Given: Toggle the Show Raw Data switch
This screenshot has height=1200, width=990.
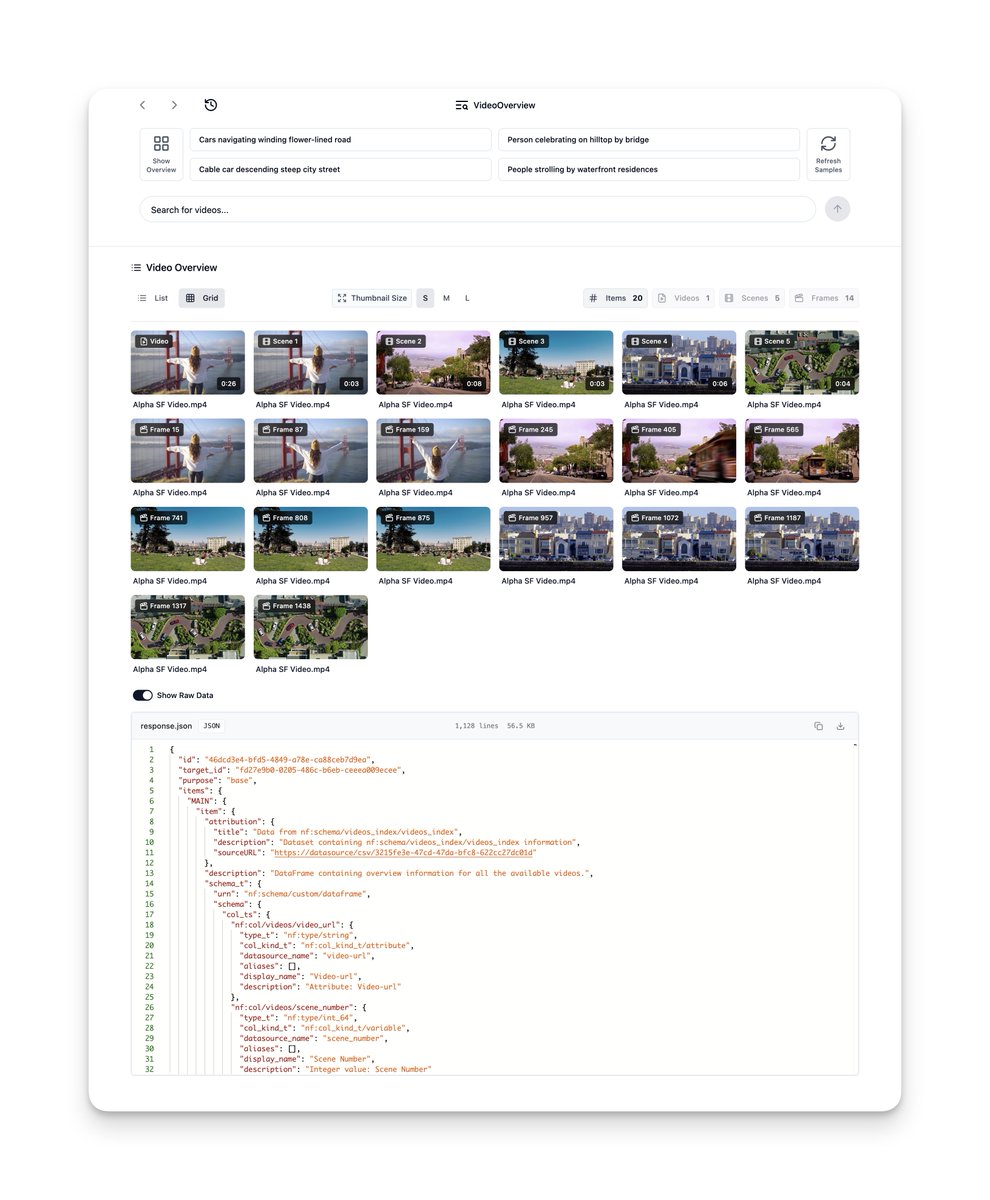Looking at the screenshot, I should coord(142,695).
